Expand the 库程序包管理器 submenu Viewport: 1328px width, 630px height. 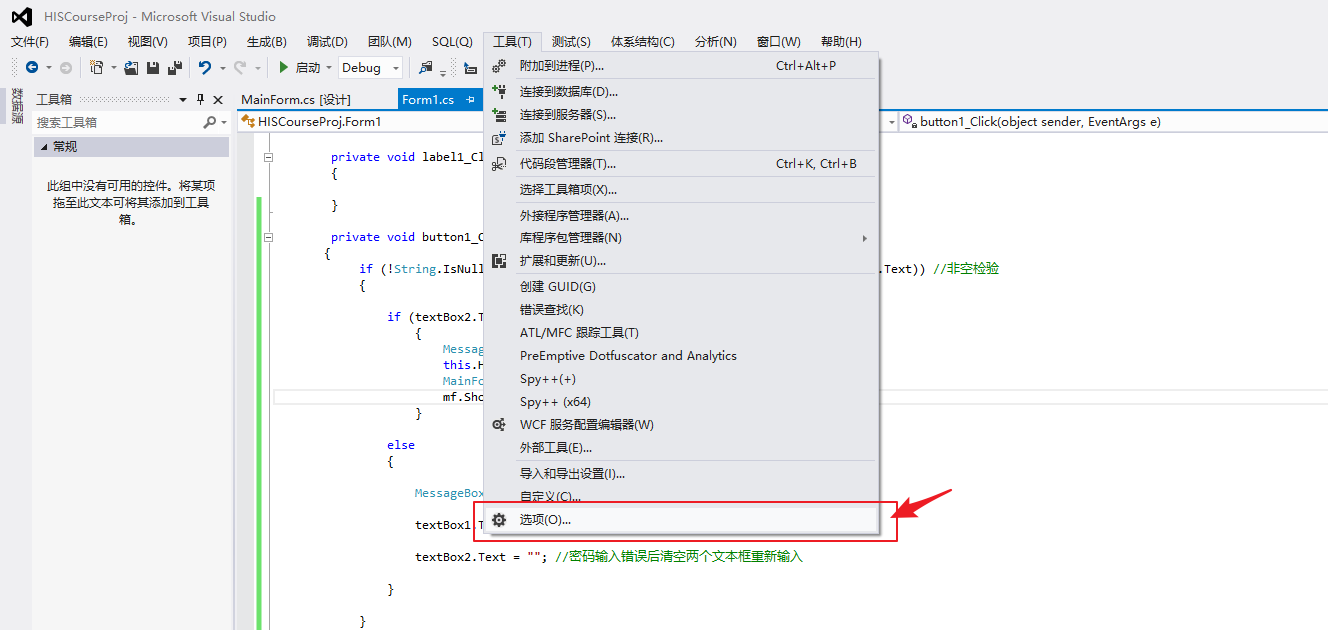pyautogui.click(x=865, y=238)
